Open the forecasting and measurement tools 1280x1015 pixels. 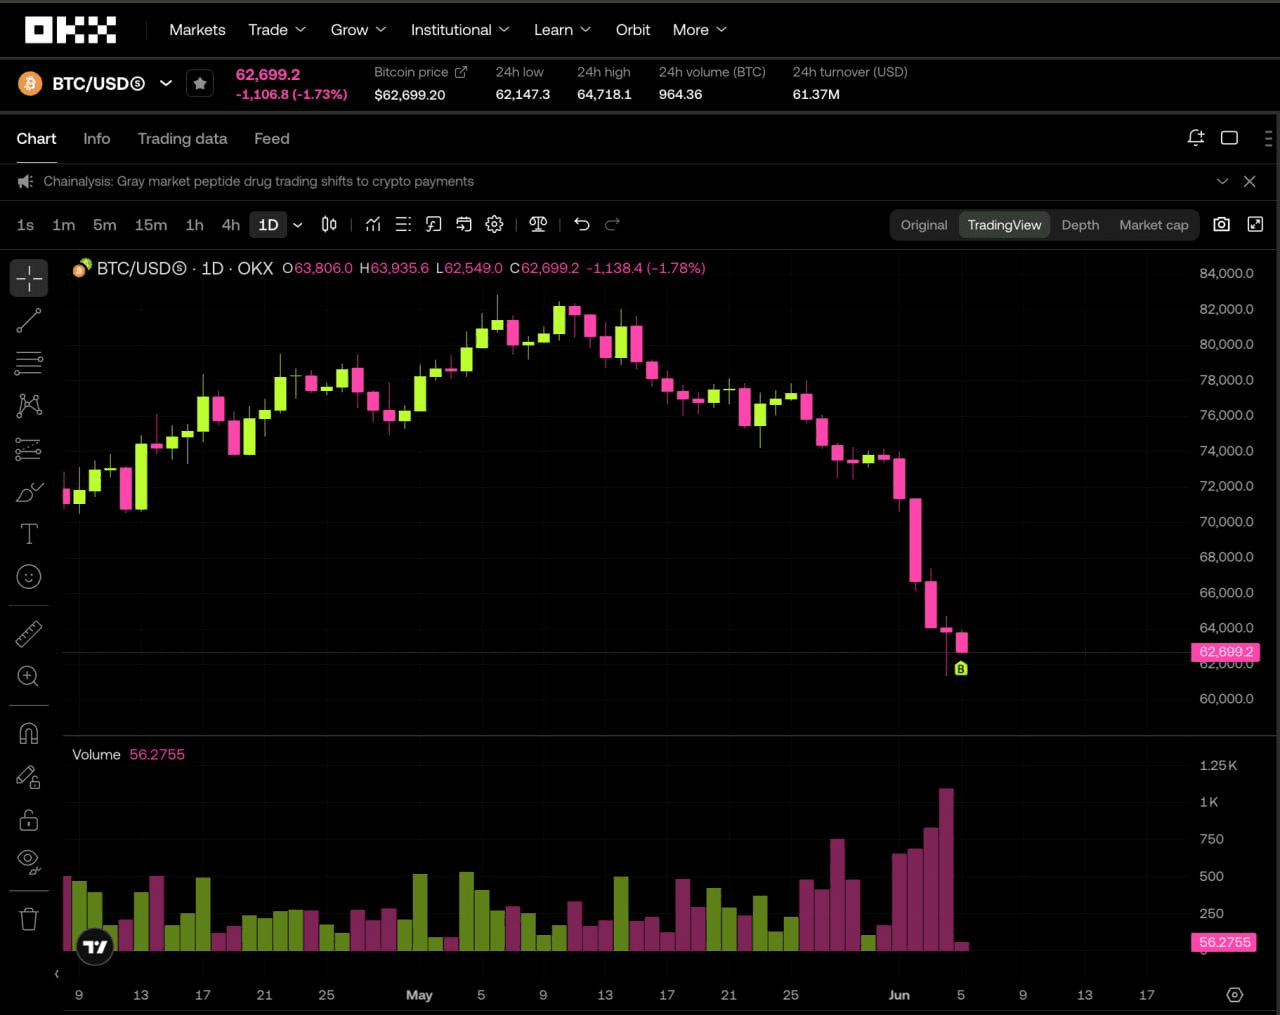pos(29,449)
